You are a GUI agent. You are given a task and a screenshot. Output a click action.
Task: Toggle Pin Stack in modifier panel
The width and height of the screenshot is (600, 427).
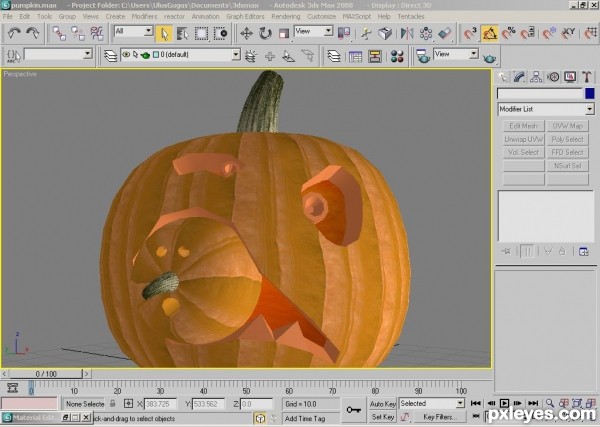pyautogui.click(x=506, y=251)
